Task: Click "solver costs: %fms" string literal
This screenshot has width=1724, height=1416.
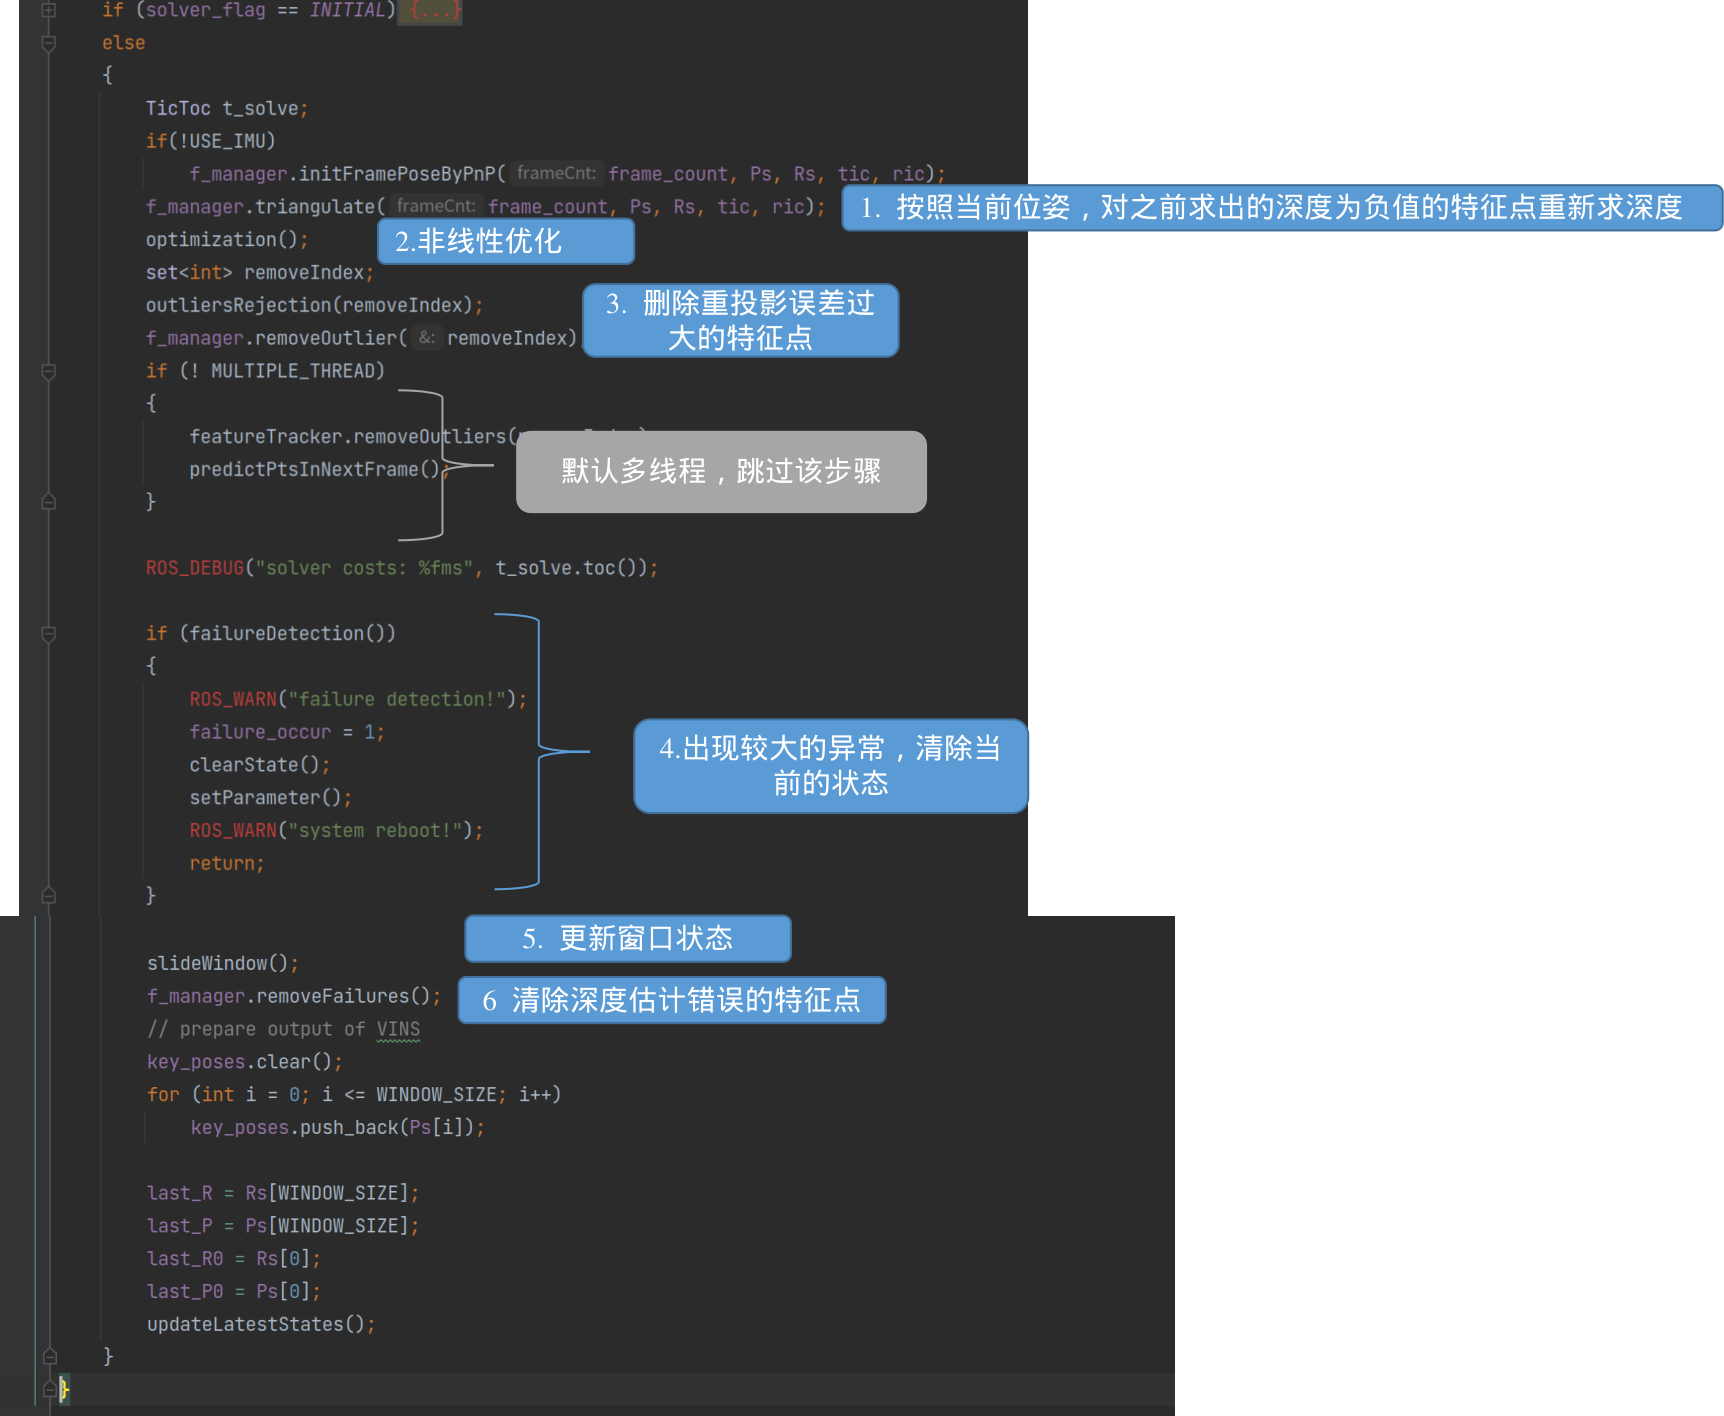Action: [x=364, y=568]
